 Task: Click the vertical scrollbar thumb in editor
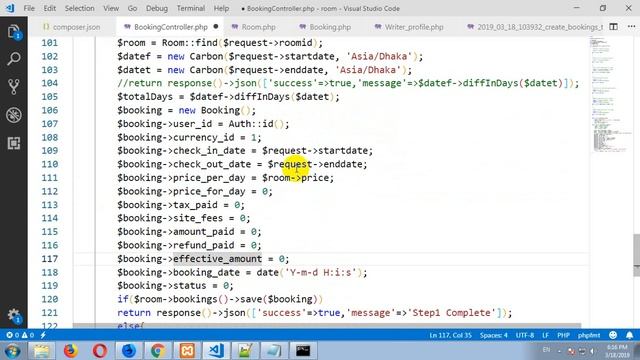(x=636, y=255)
